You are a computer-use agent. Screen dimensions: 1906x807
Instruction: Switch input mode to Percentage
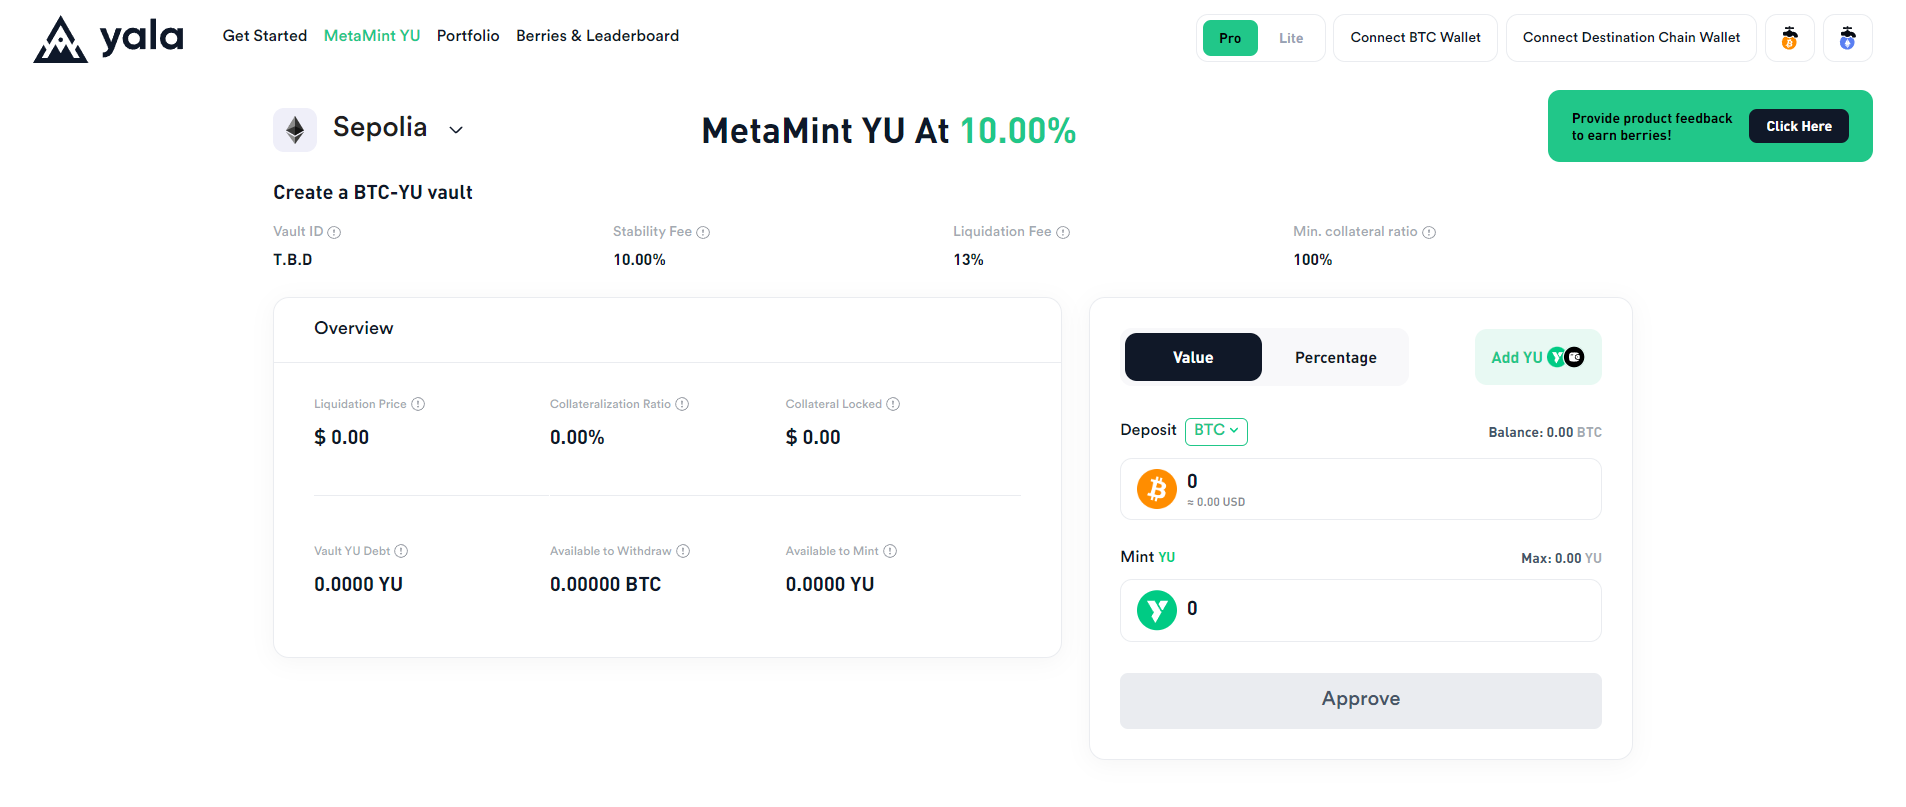coord(1335,357)
